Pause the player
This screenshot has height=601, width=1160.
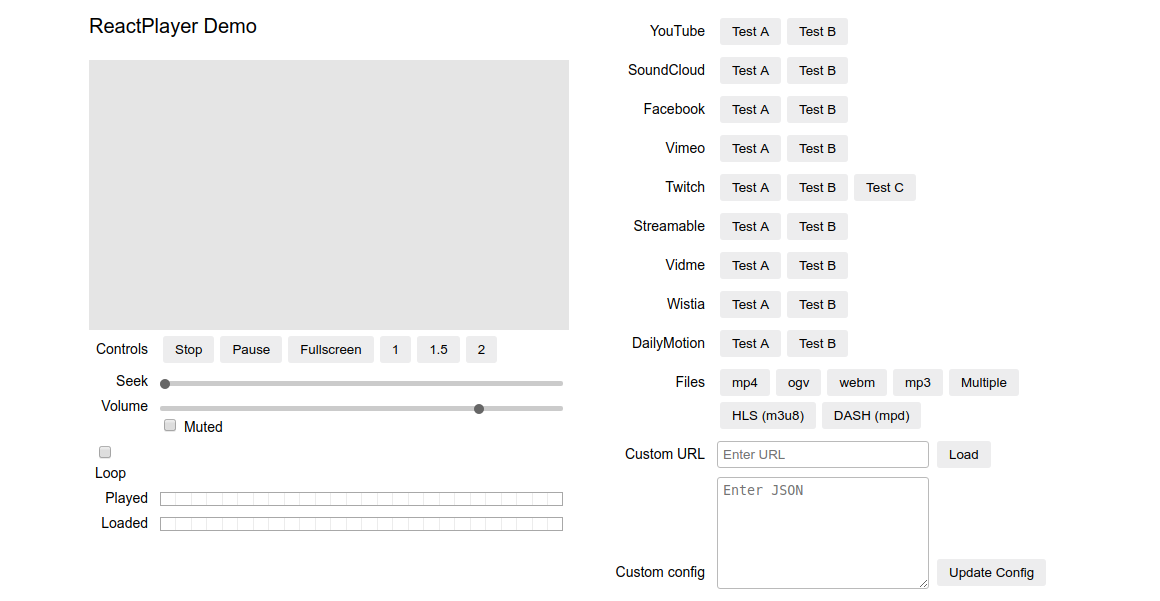pos(251,349)
